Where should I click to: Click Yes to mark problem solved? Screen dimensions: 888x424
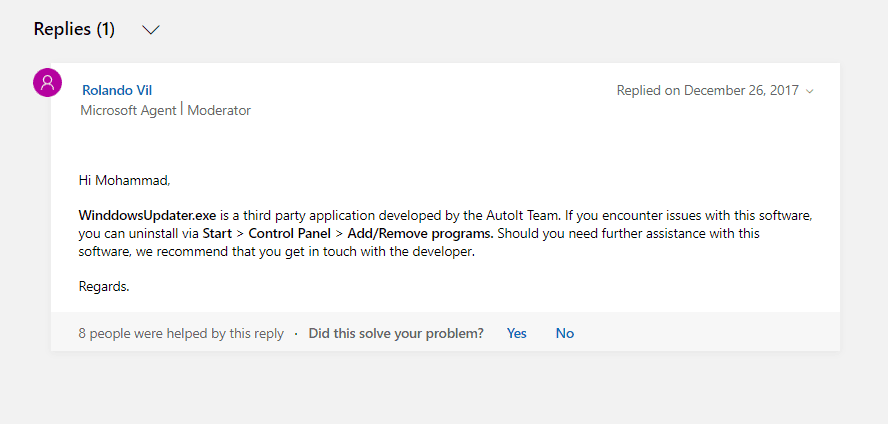[x=516, y=333]
